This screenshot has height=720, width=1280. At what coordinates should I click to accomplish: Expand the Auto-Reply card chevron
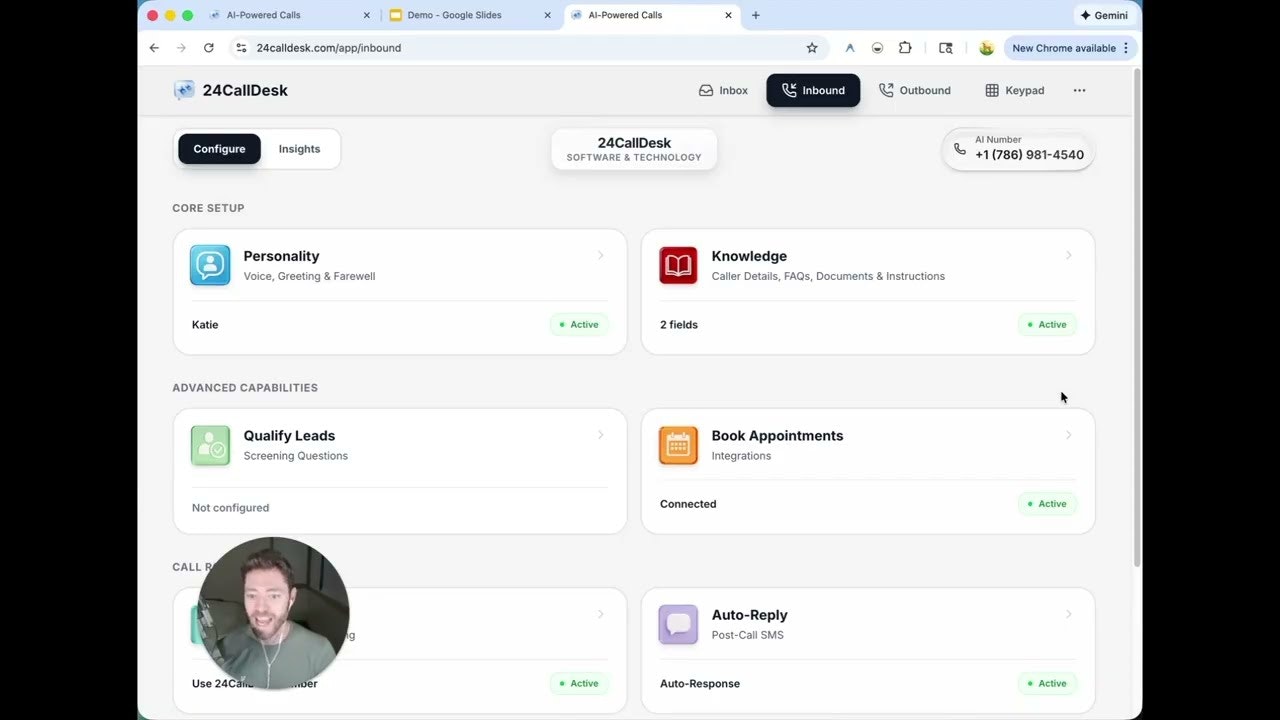click(x=1069, y=614)
